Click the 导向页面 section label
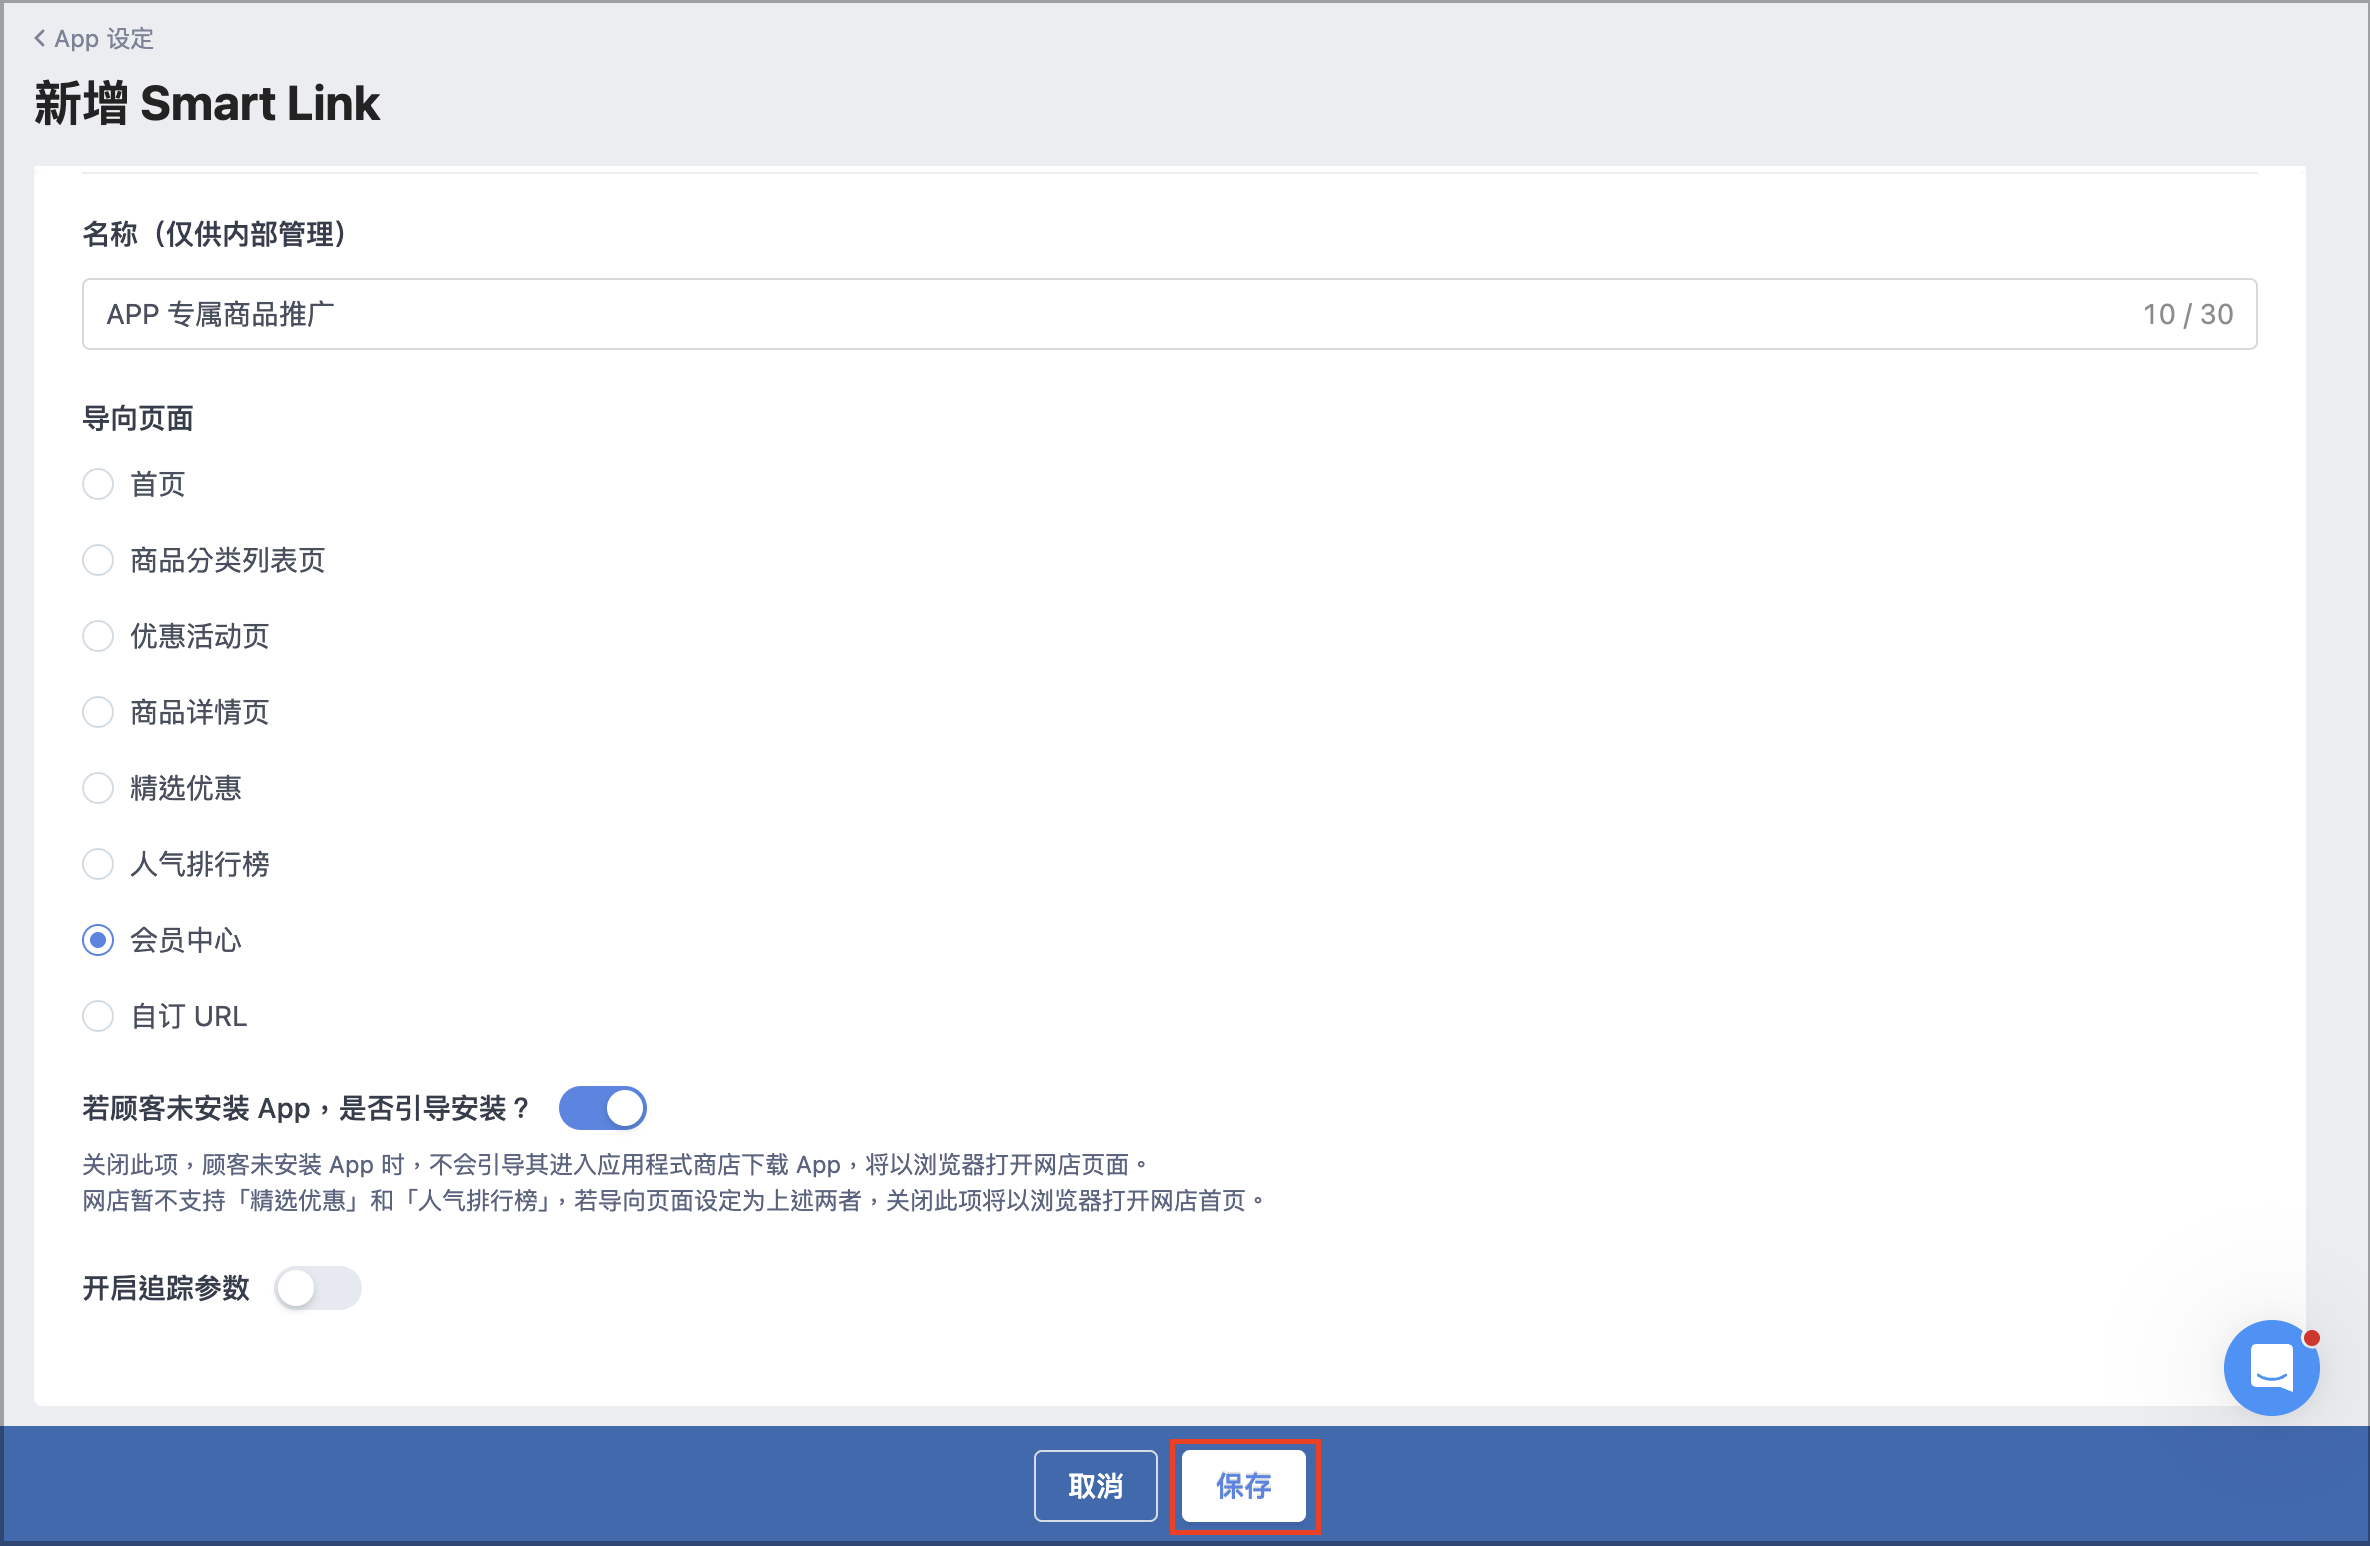Image resolution: width=2370 pixels, height=1546 pixels. click(x=138, y=419)
